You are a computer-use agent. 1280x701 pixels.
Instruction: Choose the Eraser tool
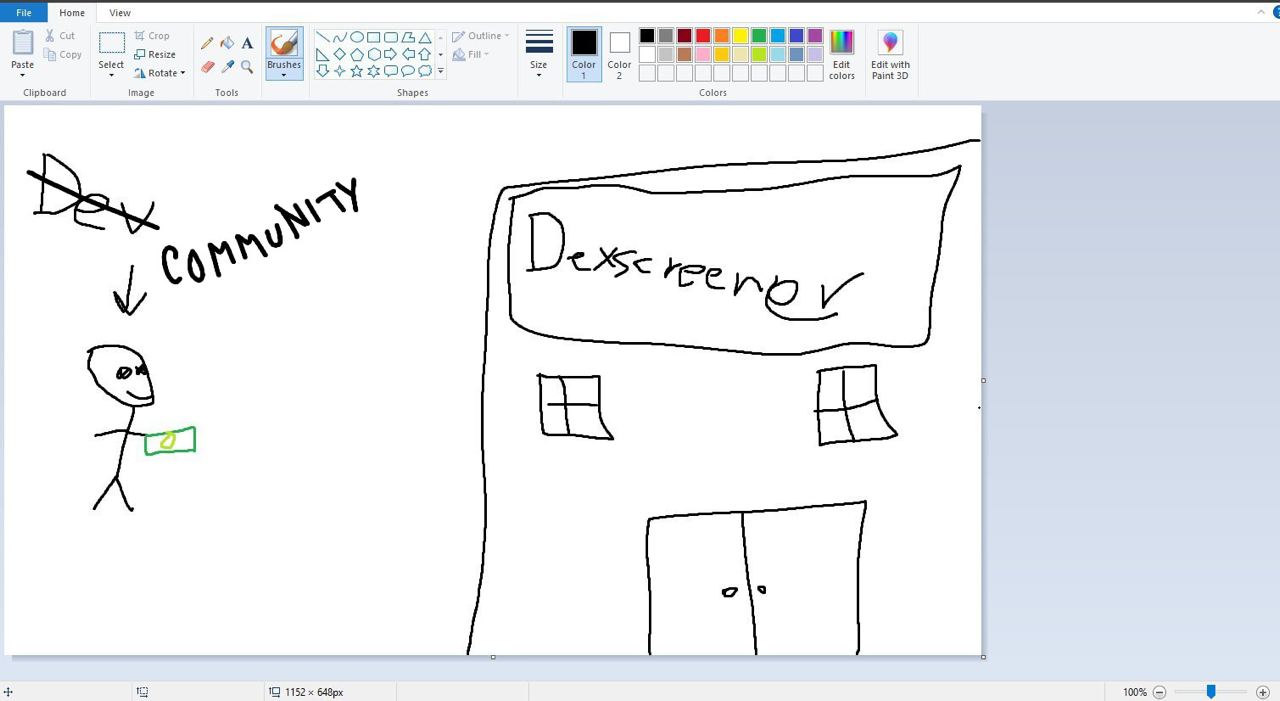[207, 67]
